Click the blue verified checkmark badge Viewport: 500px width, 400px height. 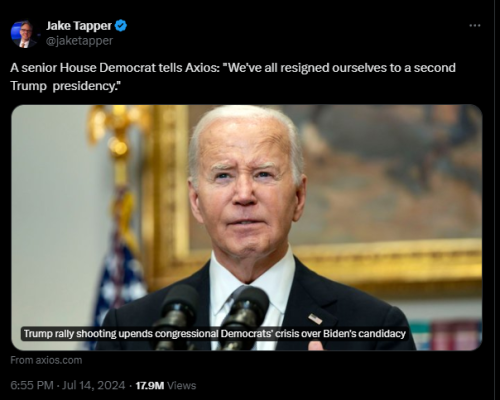pyautogui.click(x=121, y=26)
